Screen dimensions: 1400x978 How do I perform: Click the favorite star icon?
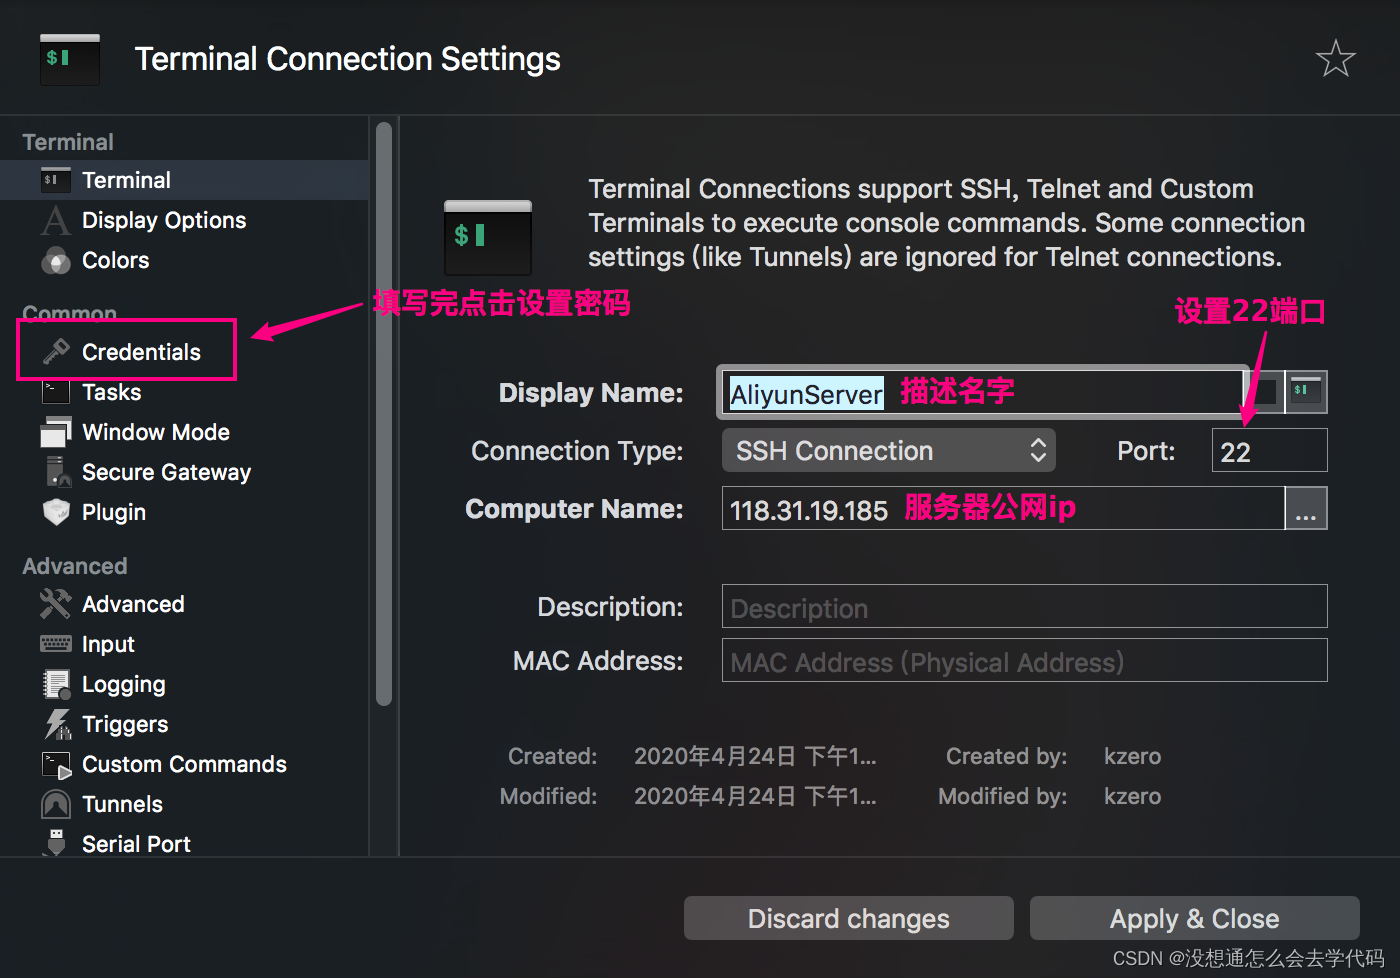click(1335, 59)
